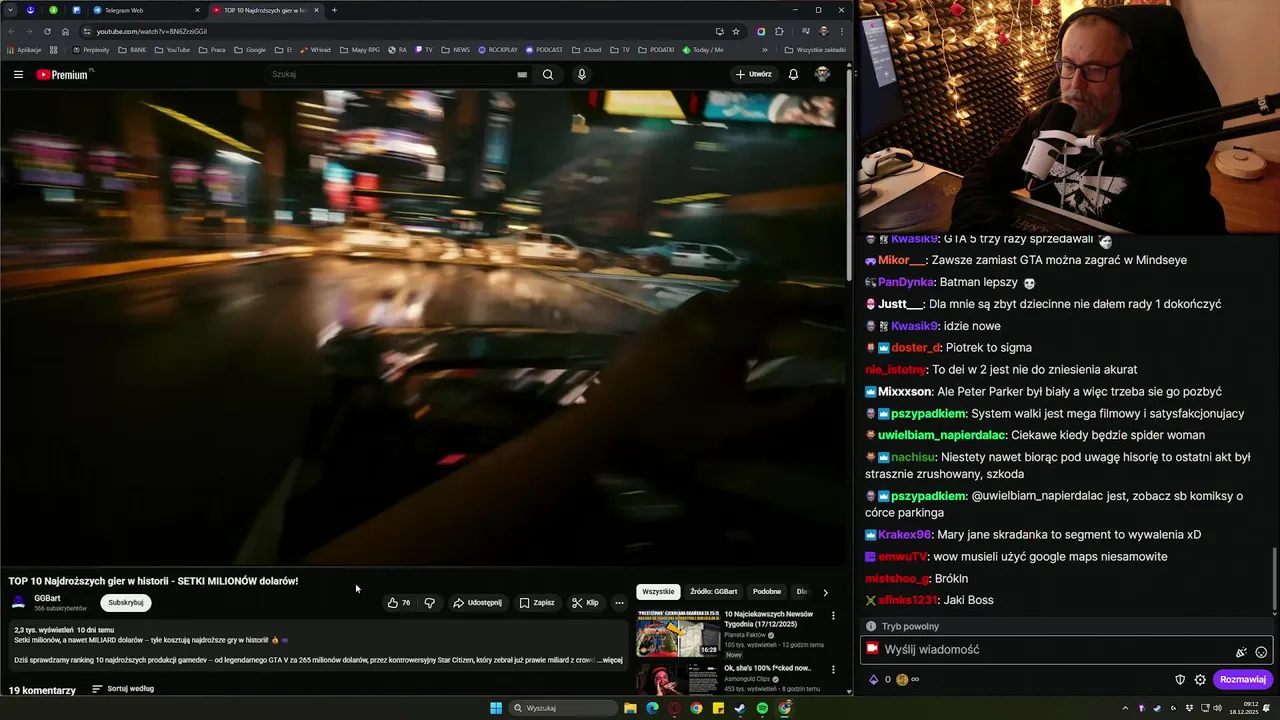Open chat settings gear icon
This screenshot has height=720, width=1280.
point(1200,680)
